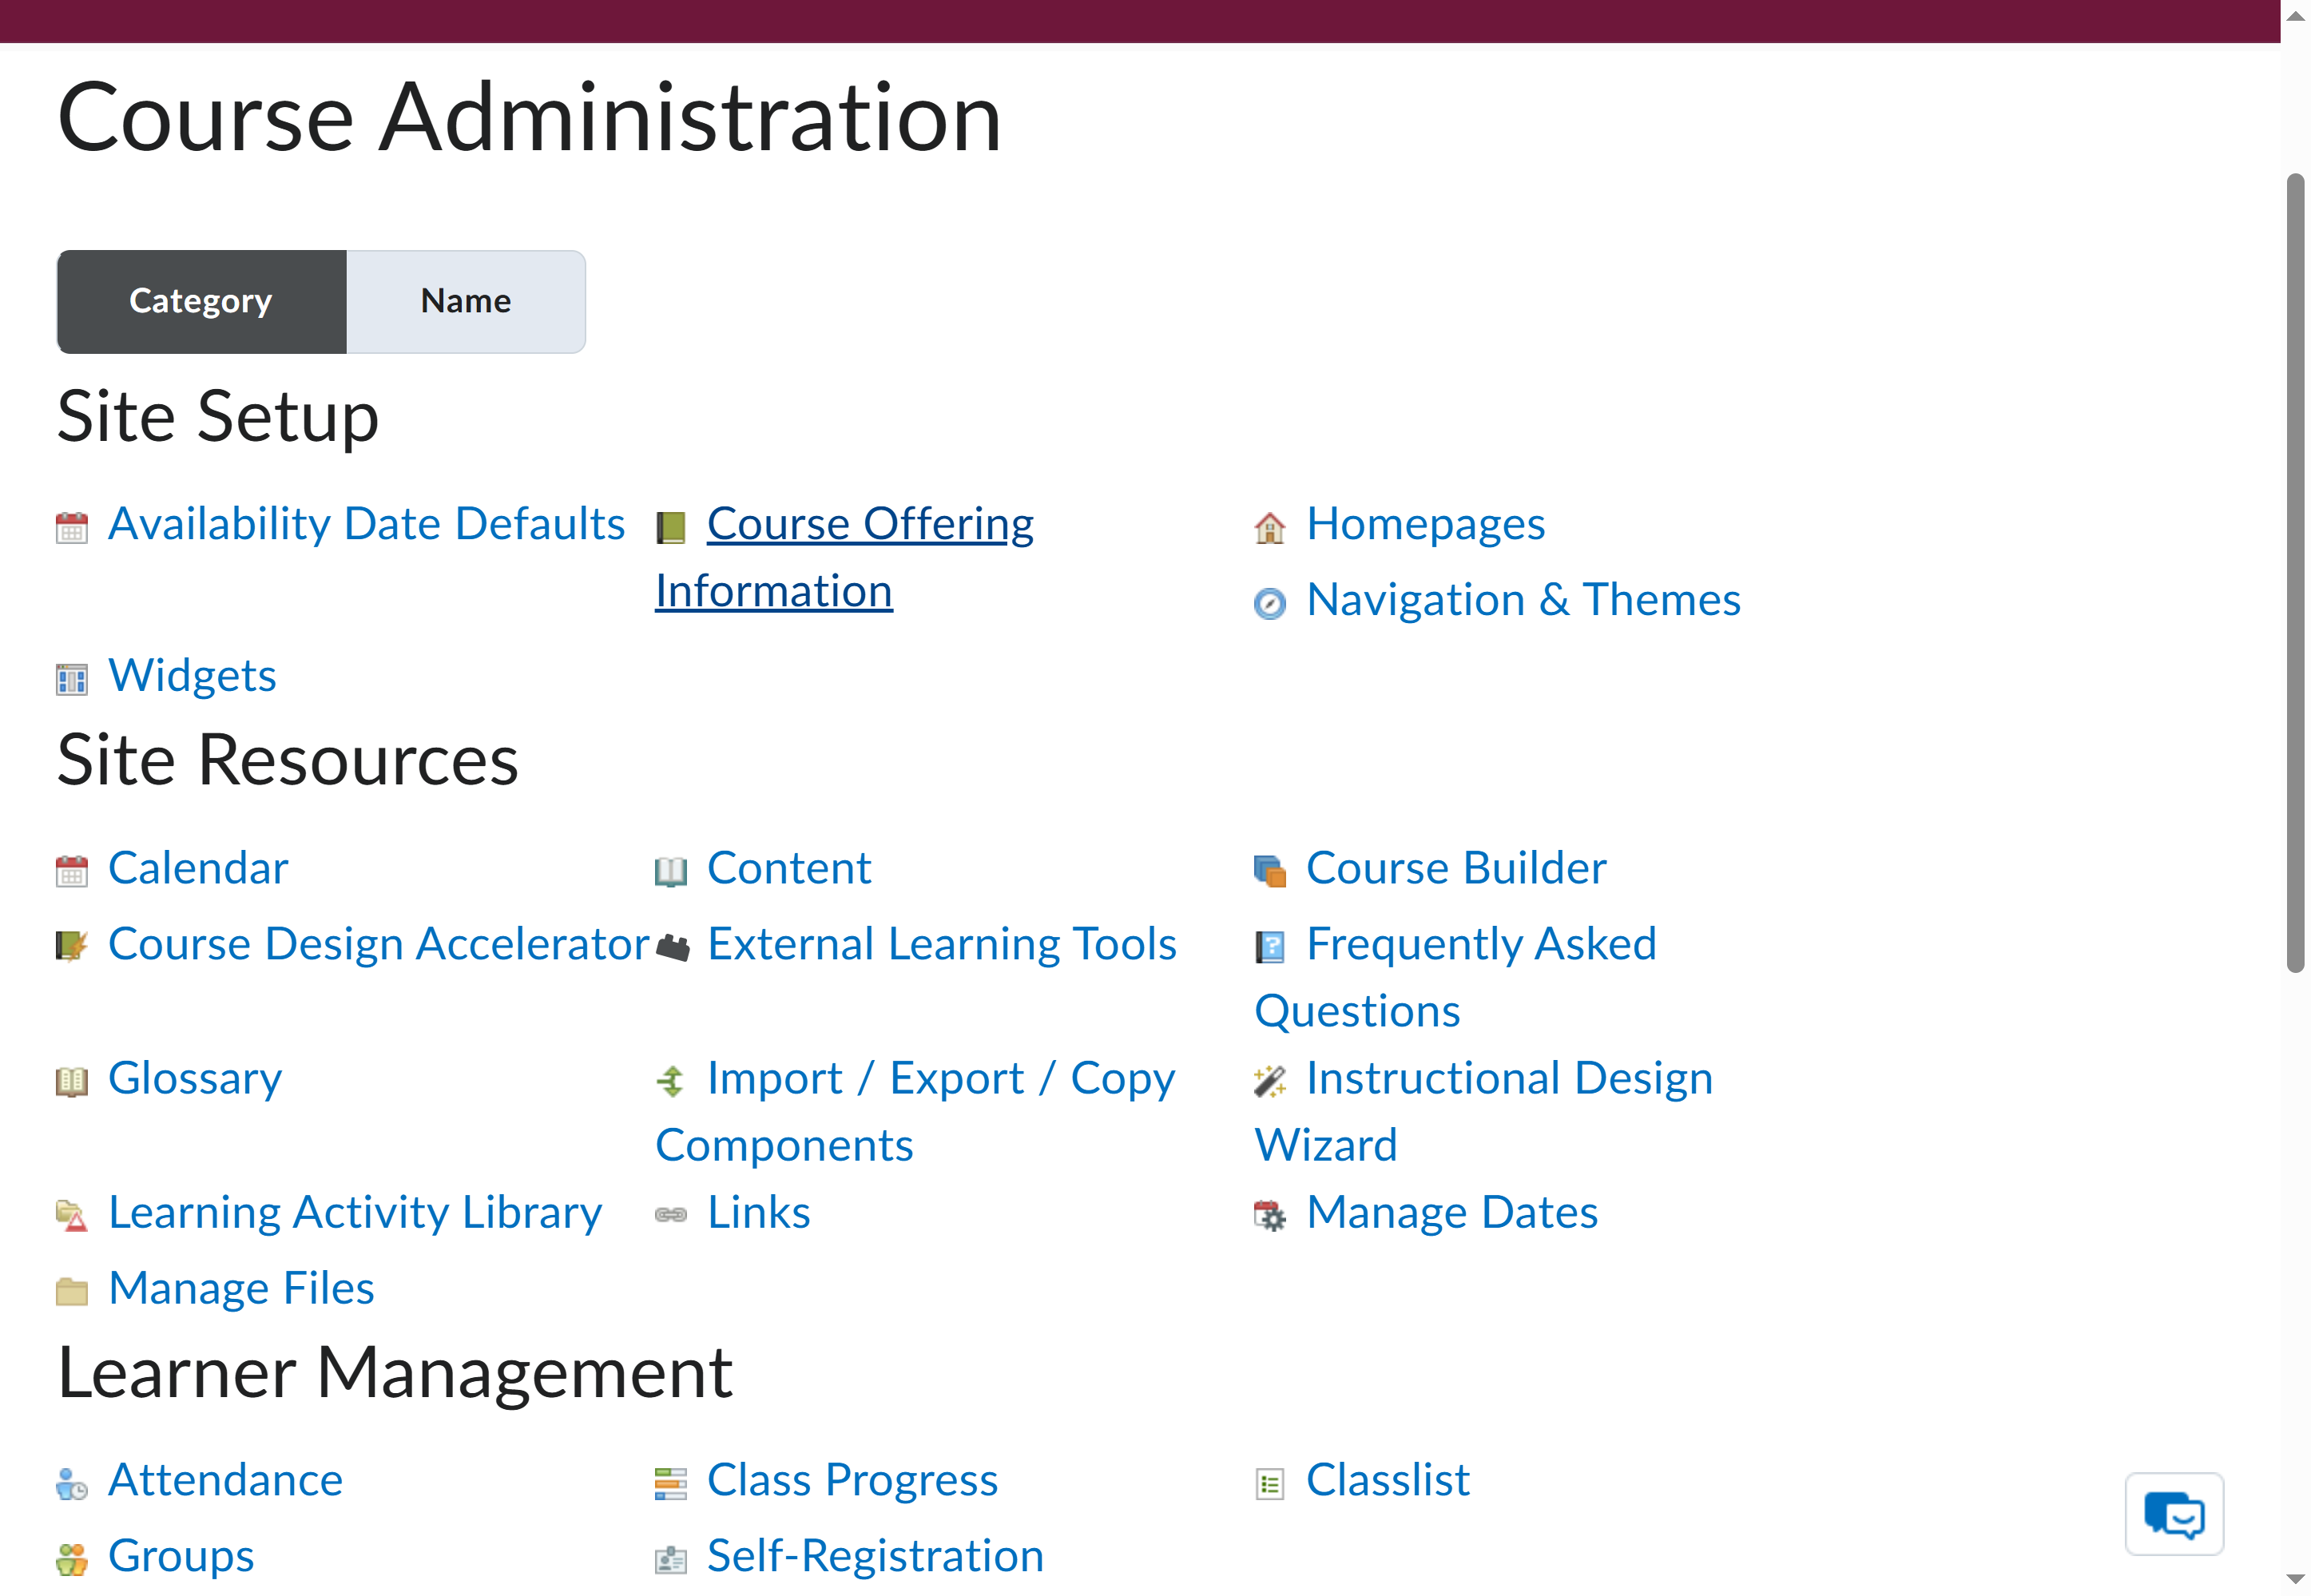Open the chat bubble widget
The image size is (2311, 1596).
coord(2174,1514)
